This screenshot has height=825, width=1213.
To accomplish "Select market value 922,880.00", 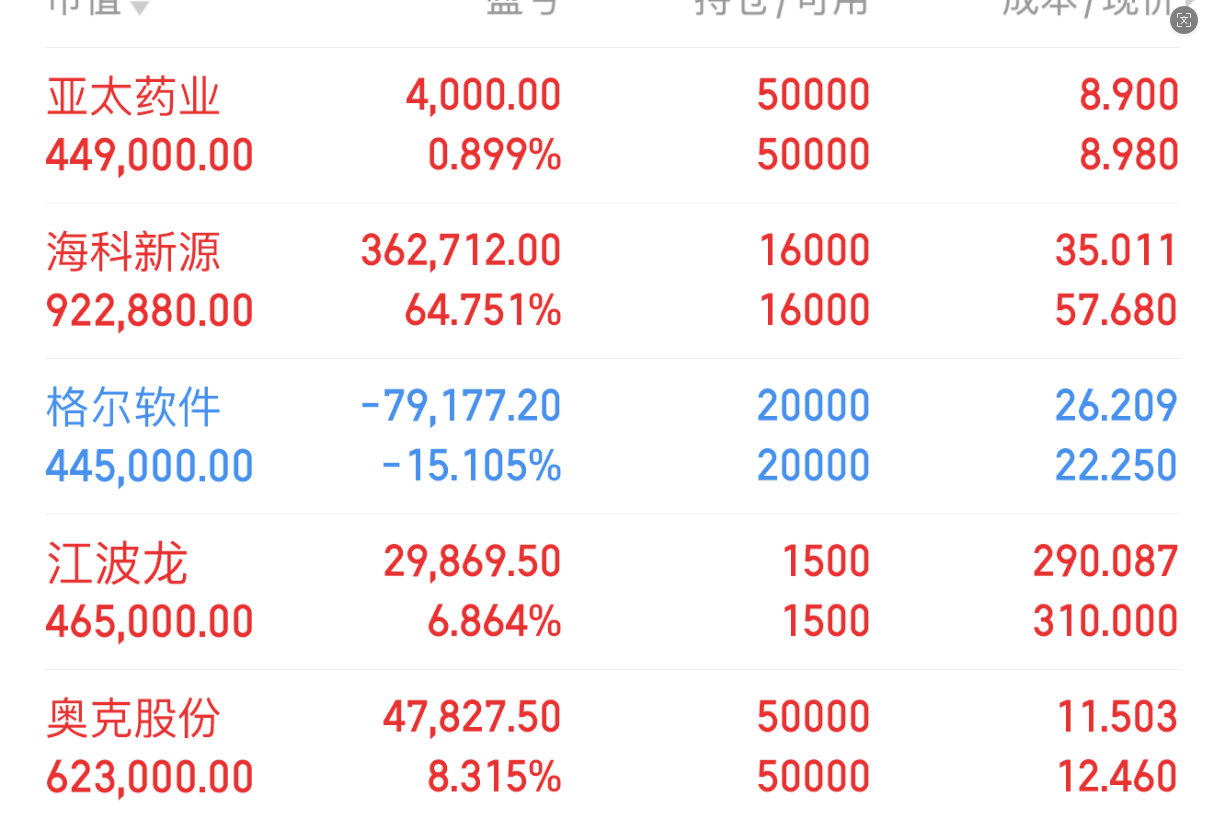I will click(x=150, y=311).
